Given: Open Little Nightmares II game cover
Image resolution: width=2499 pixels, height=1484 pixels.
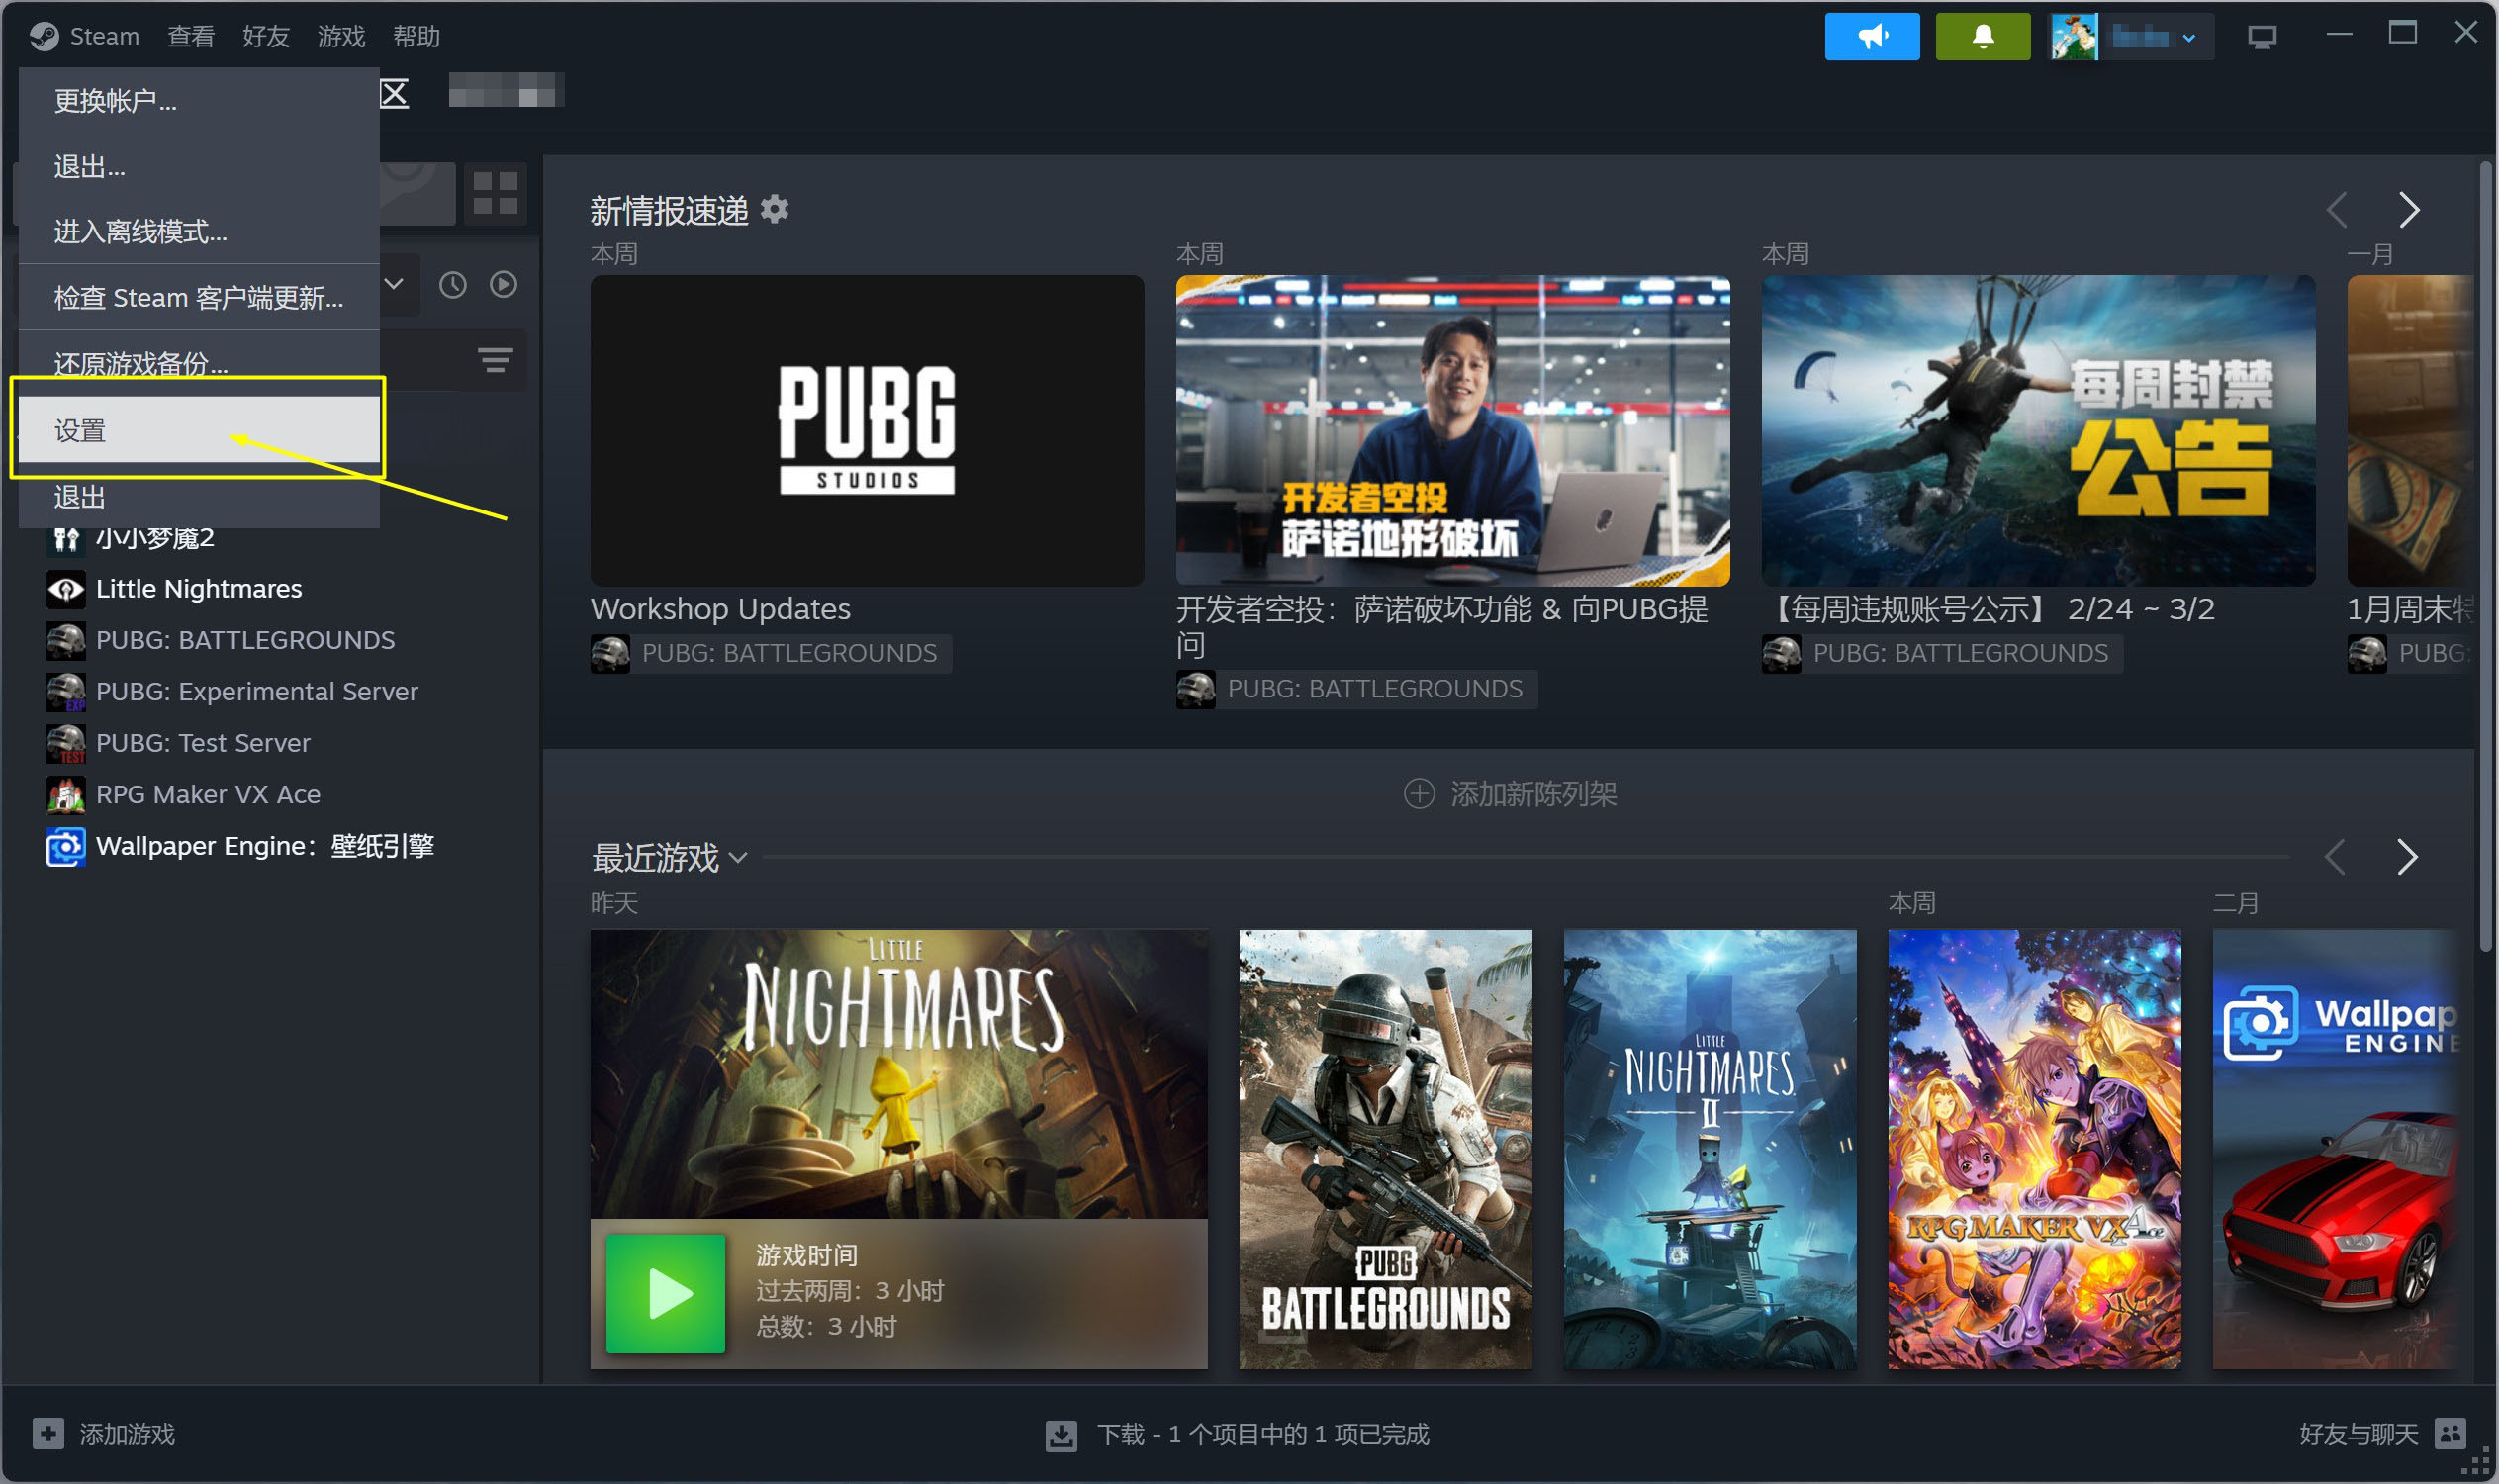Looking at the screenshot, I should [x=1709, y=1149].
